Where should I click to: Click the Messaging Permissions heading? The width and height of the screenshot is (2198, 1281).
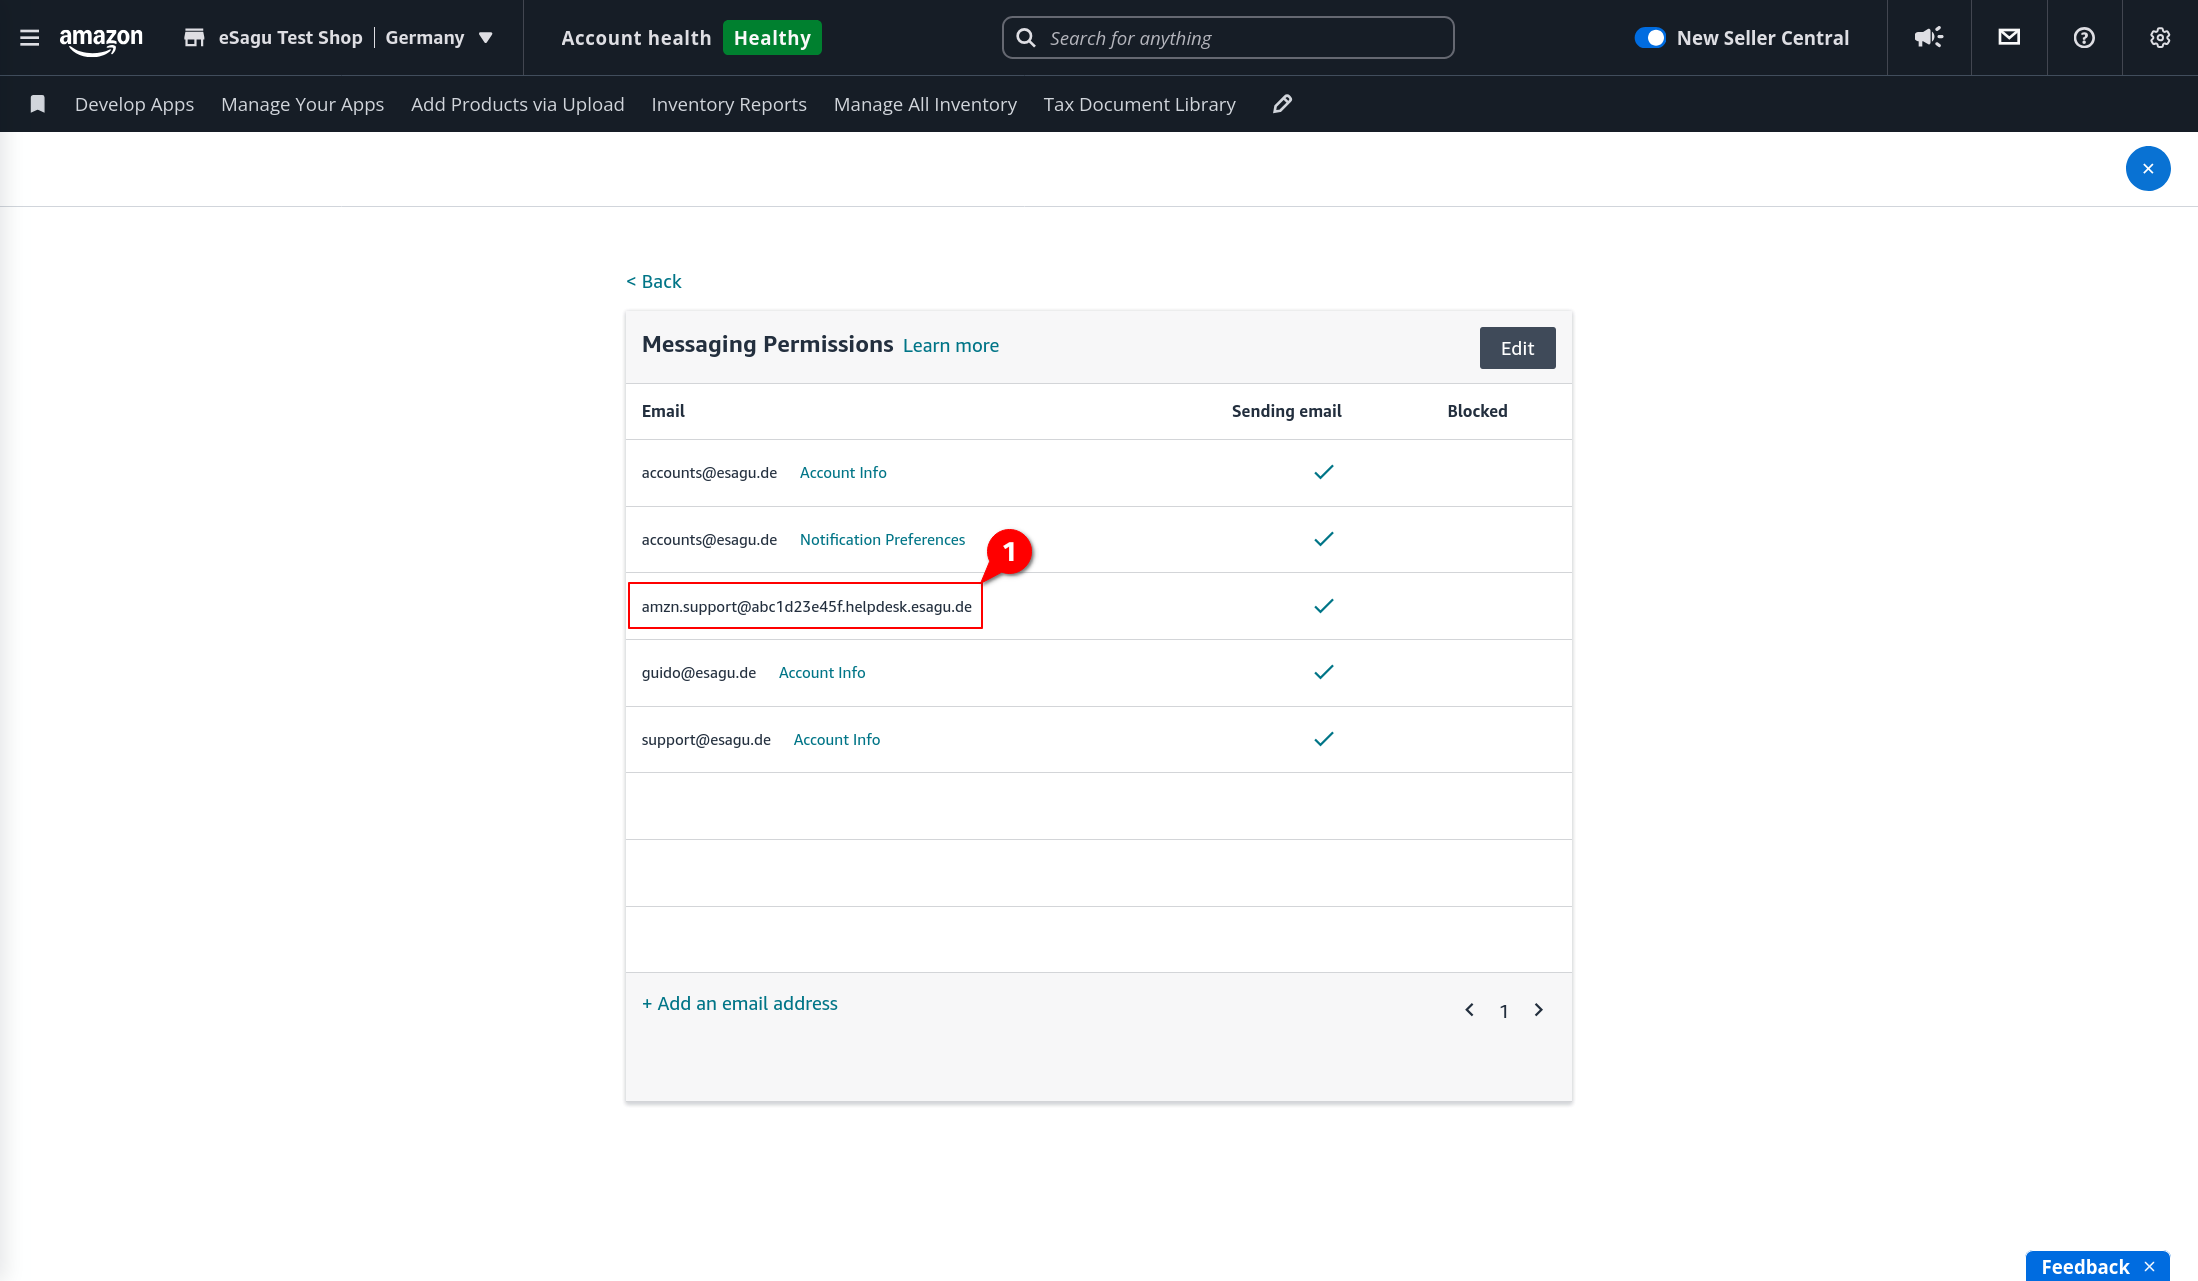[767, 345]
